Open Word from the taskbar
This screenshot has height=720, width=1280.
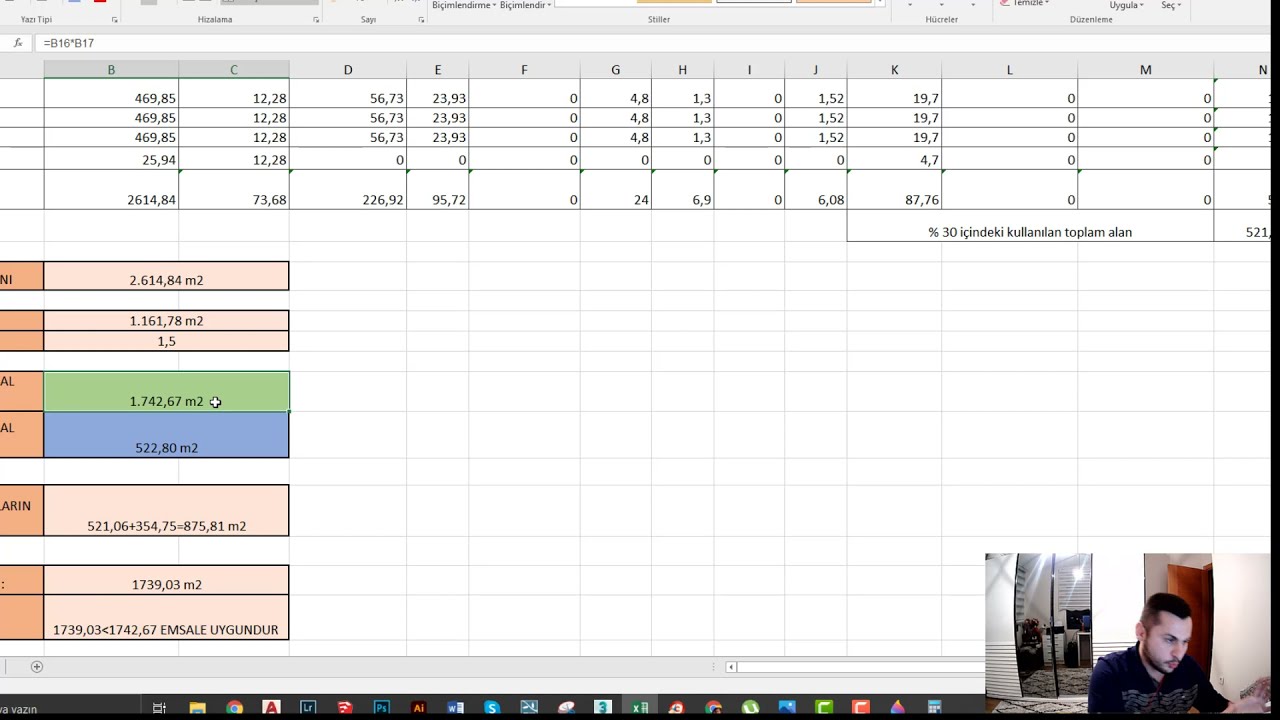point(456,708)
